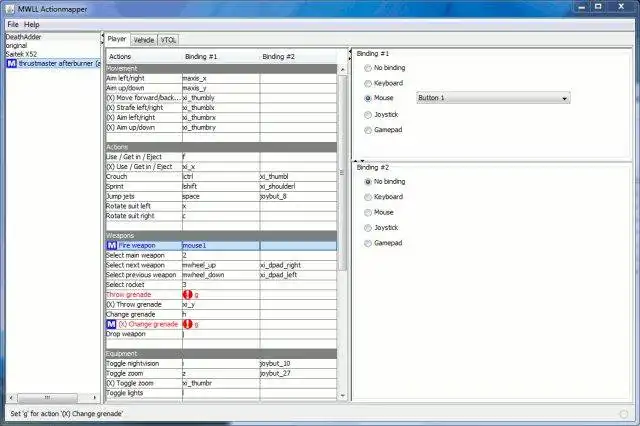Click the actions table scroll down arrow

tap(342, 395)
